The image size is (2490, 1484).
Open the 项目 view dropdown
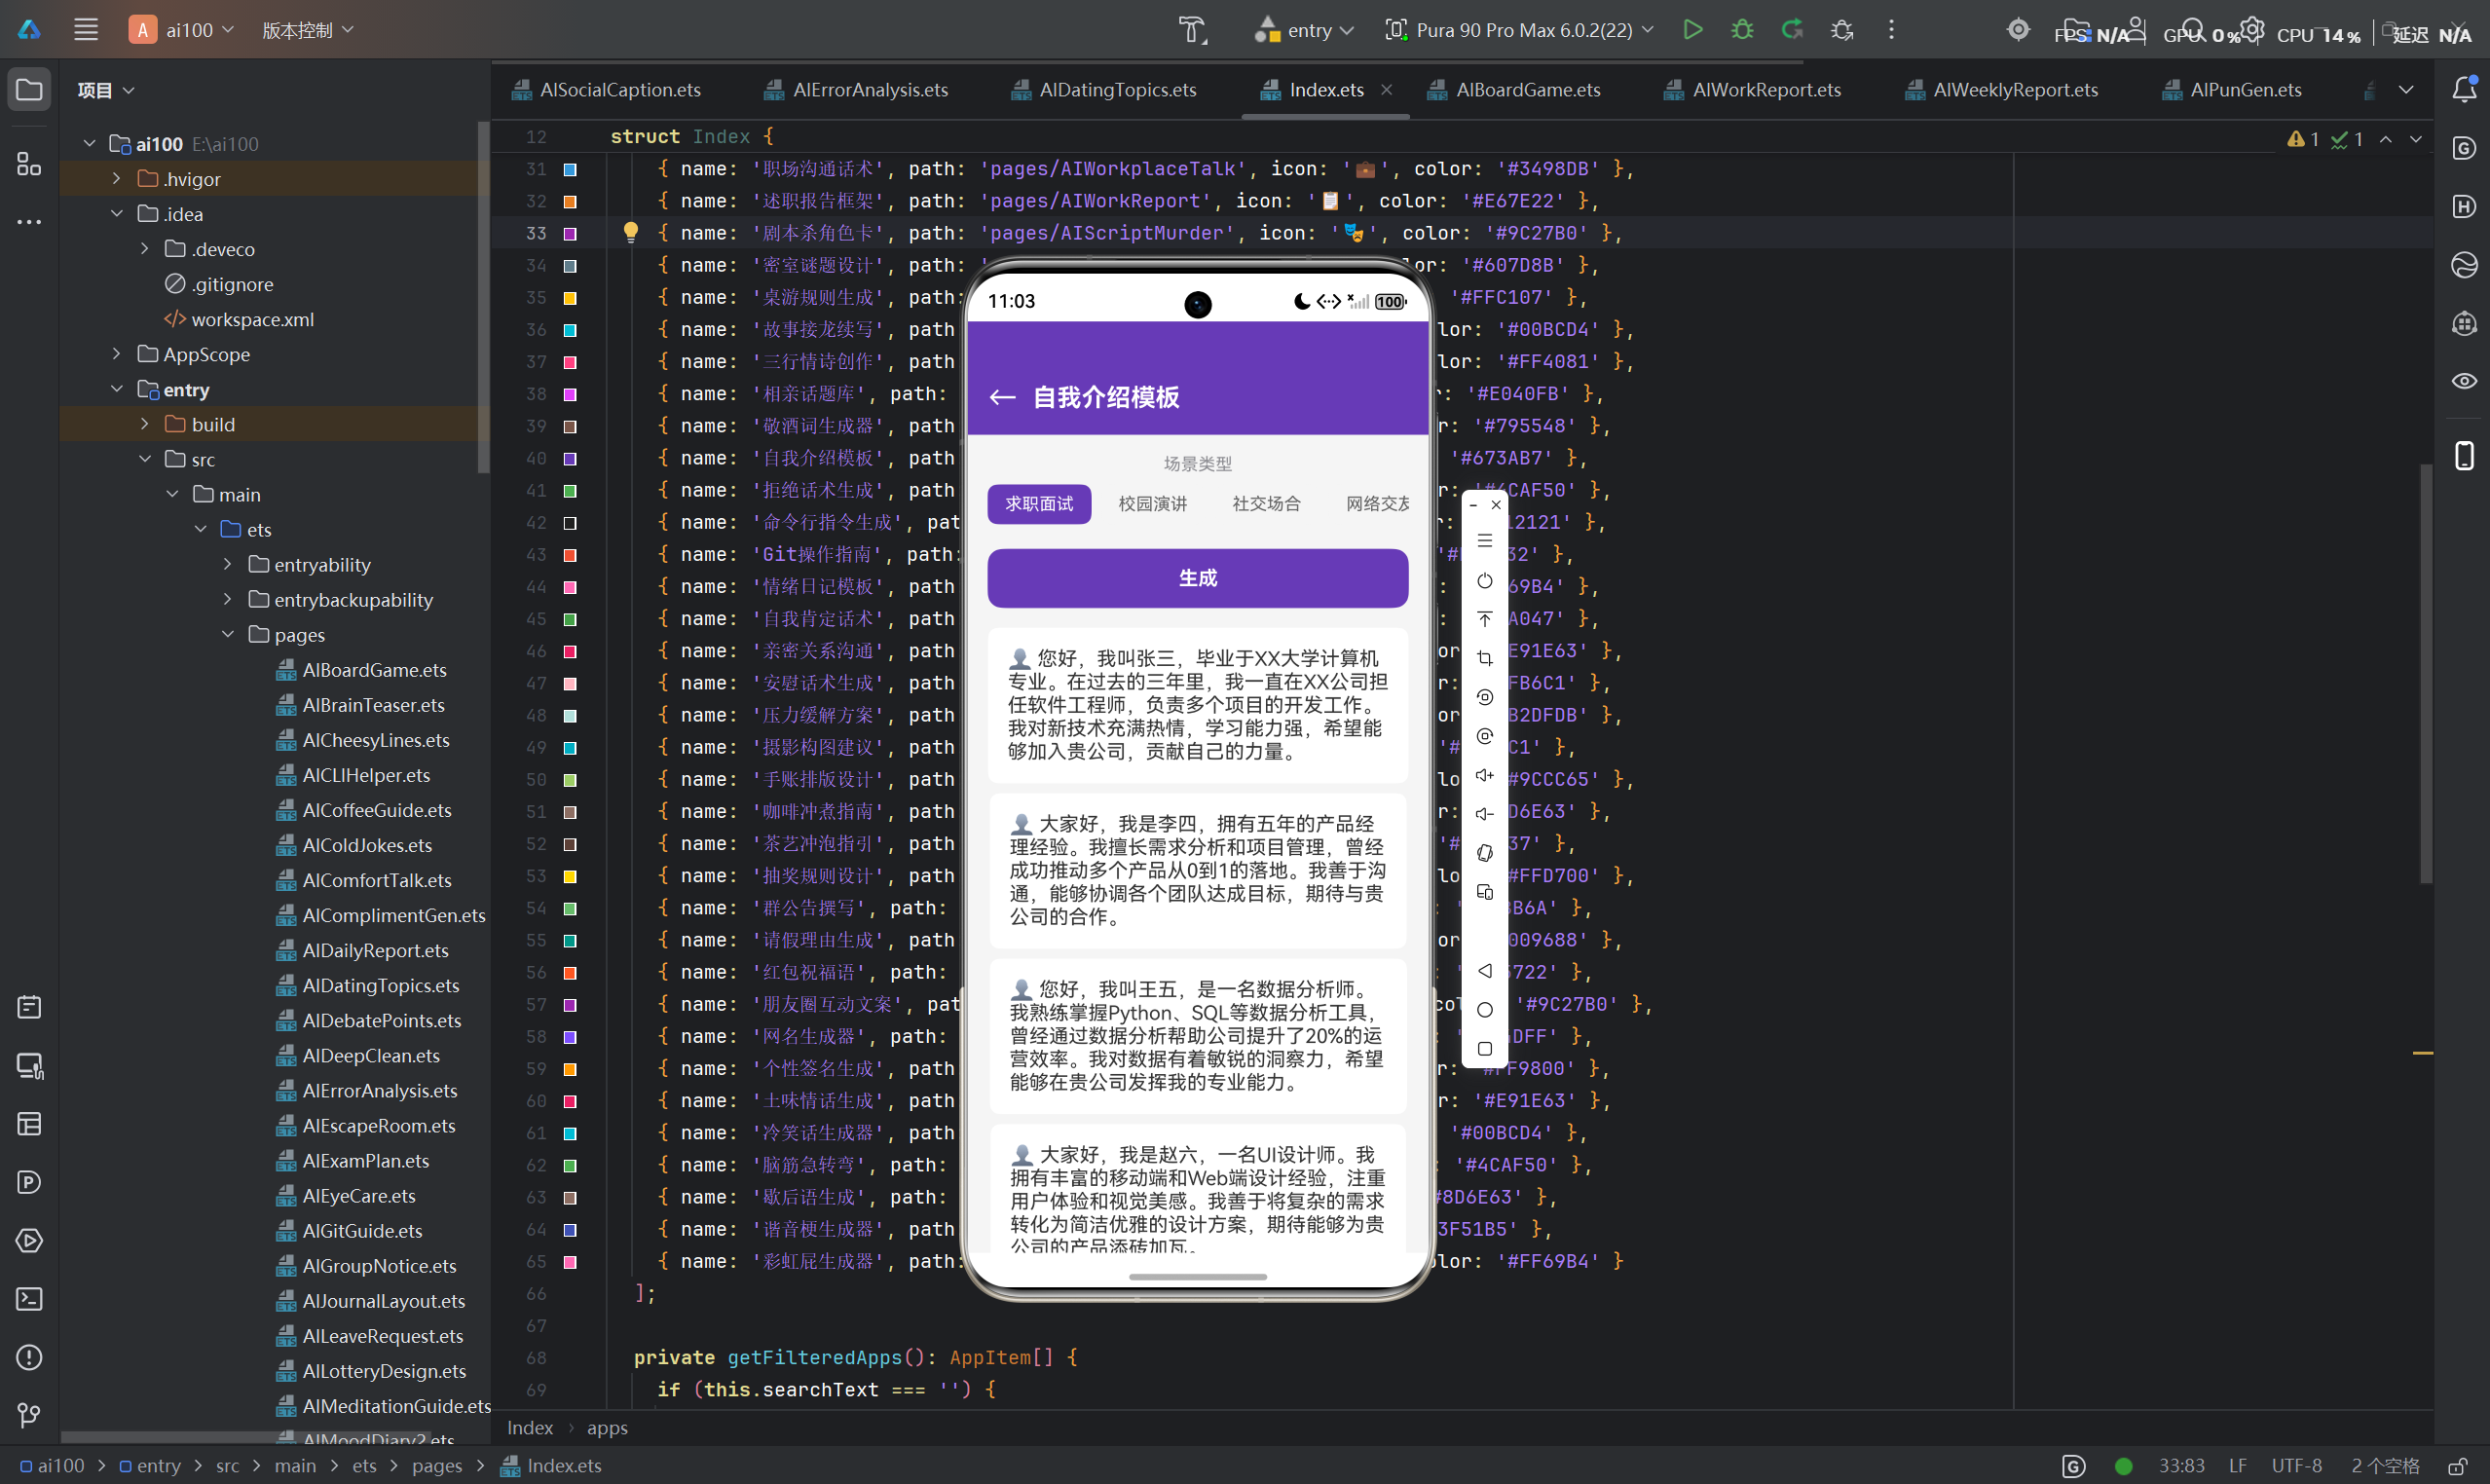click(106, 90)
